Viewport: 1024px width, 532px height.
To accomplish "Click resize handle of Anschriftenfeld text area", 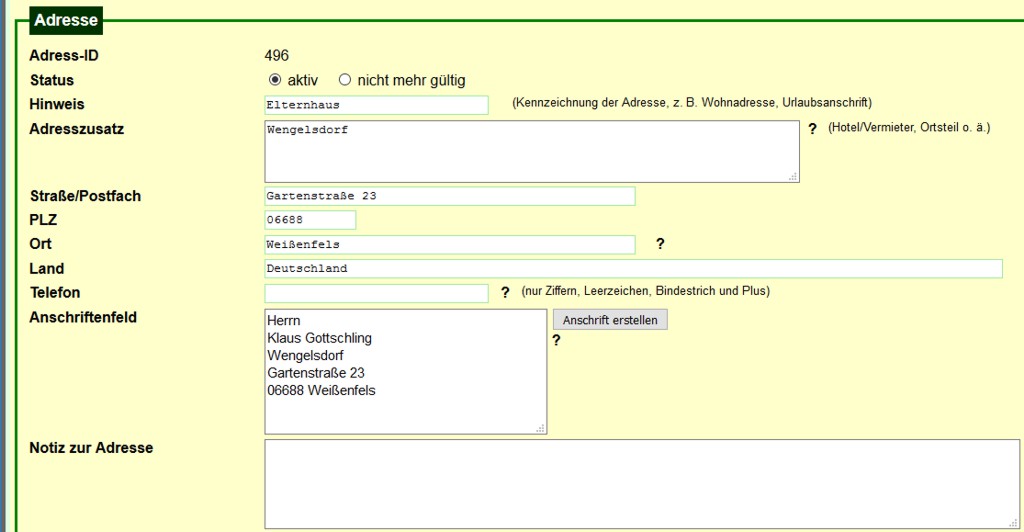I will [541, 428].
